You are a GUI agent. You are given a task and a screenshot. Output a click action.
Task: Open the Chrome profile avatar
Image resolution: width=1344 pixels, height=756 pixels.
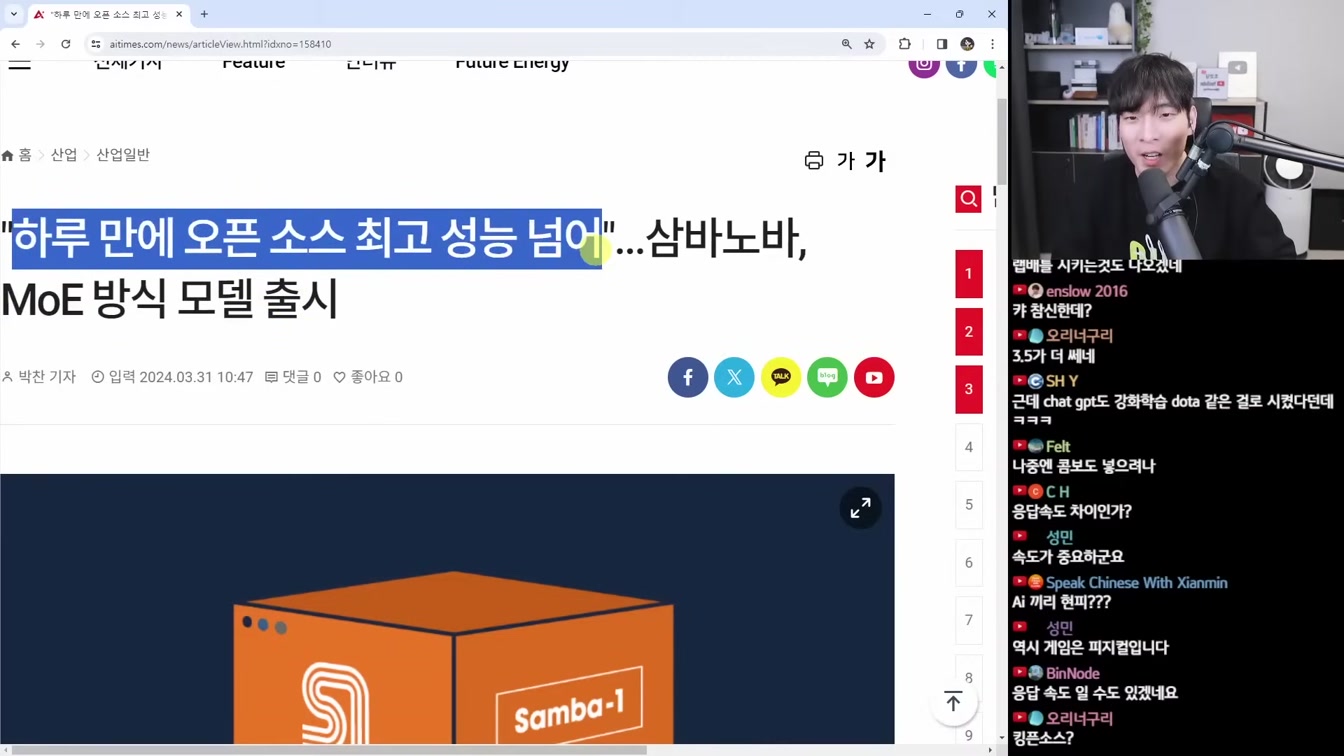pyautogui.click(x=967, y=44)
